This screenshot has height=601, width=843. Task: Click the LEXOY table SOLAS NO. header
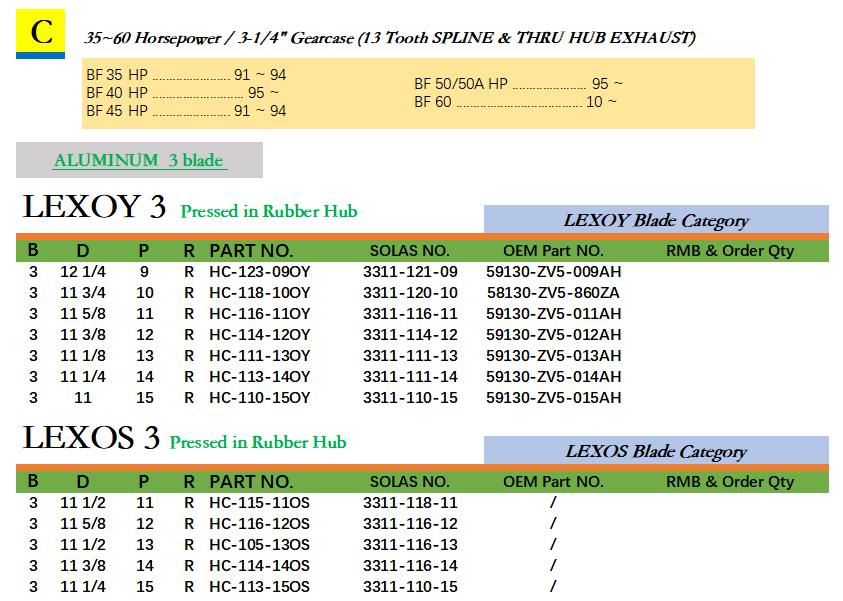(410, 251)
